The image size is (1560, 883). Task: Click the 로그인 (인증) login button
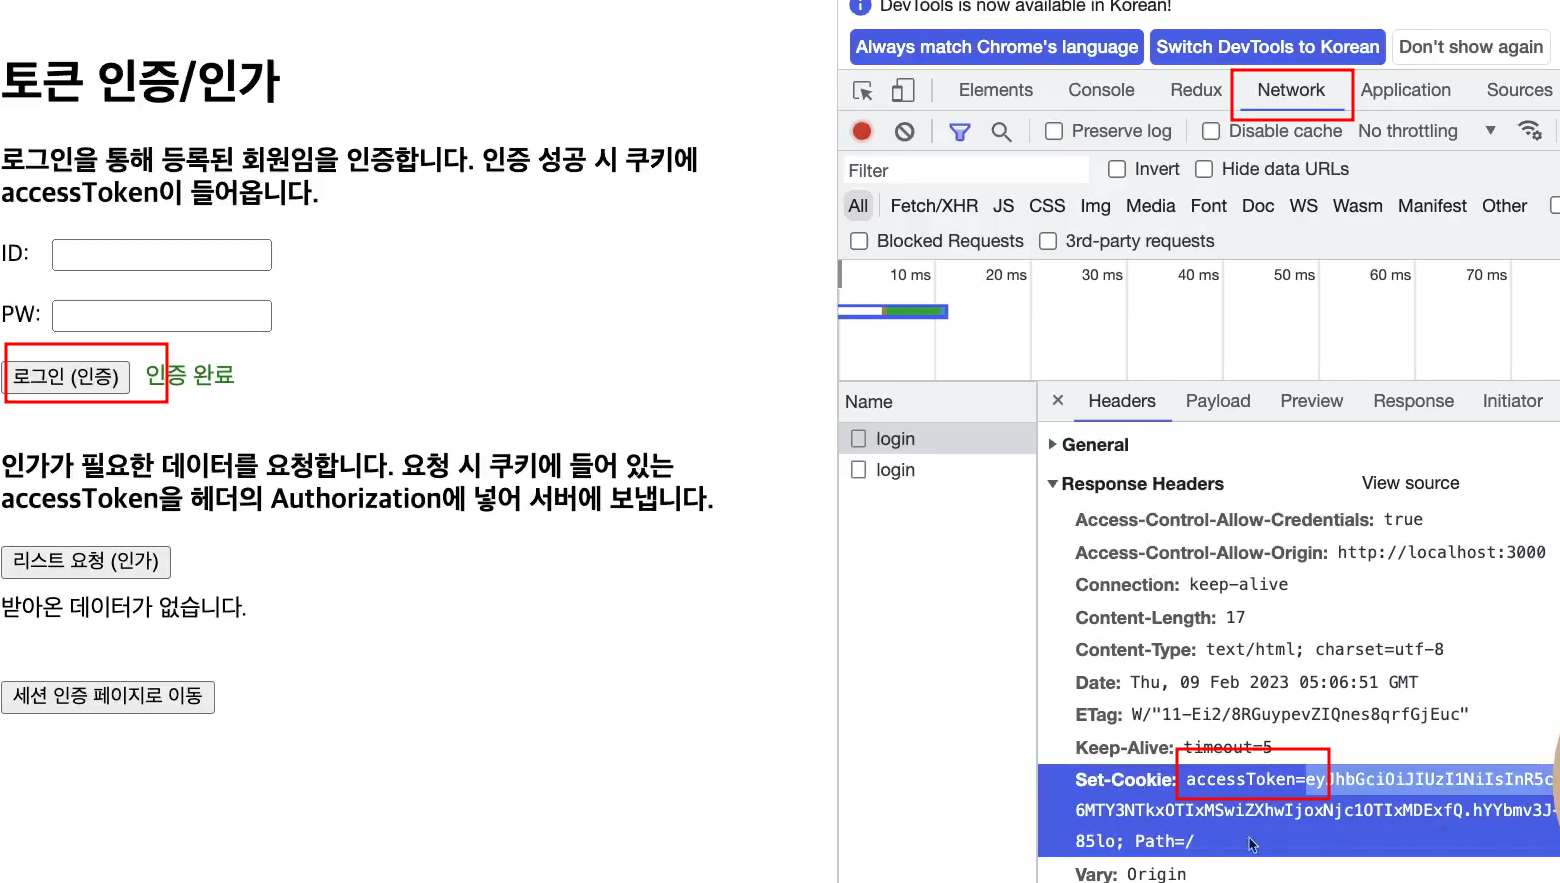(66, 377)
